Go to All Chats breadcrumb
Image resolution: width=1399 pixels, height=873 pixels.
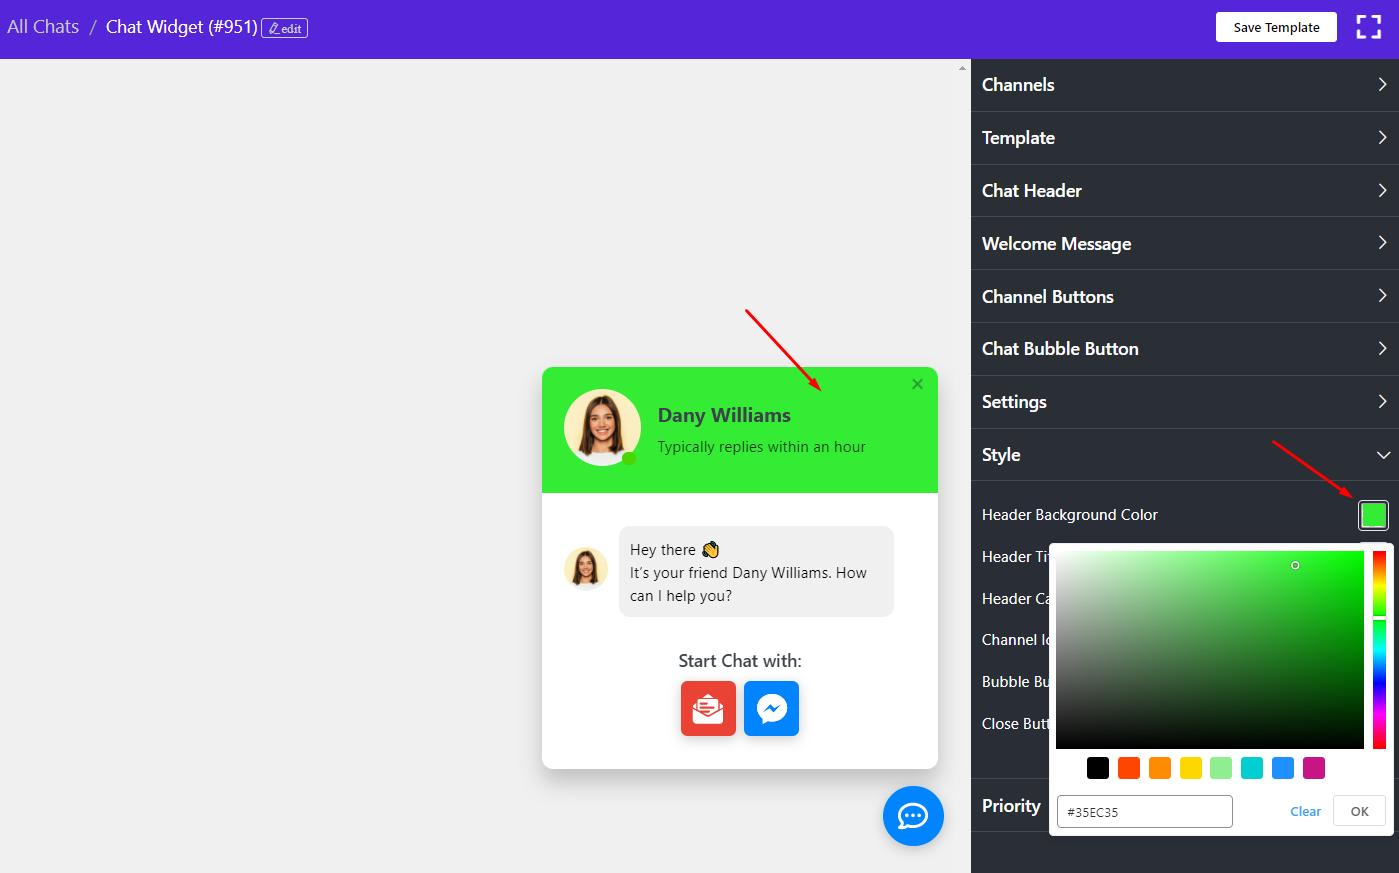(43, 27)
